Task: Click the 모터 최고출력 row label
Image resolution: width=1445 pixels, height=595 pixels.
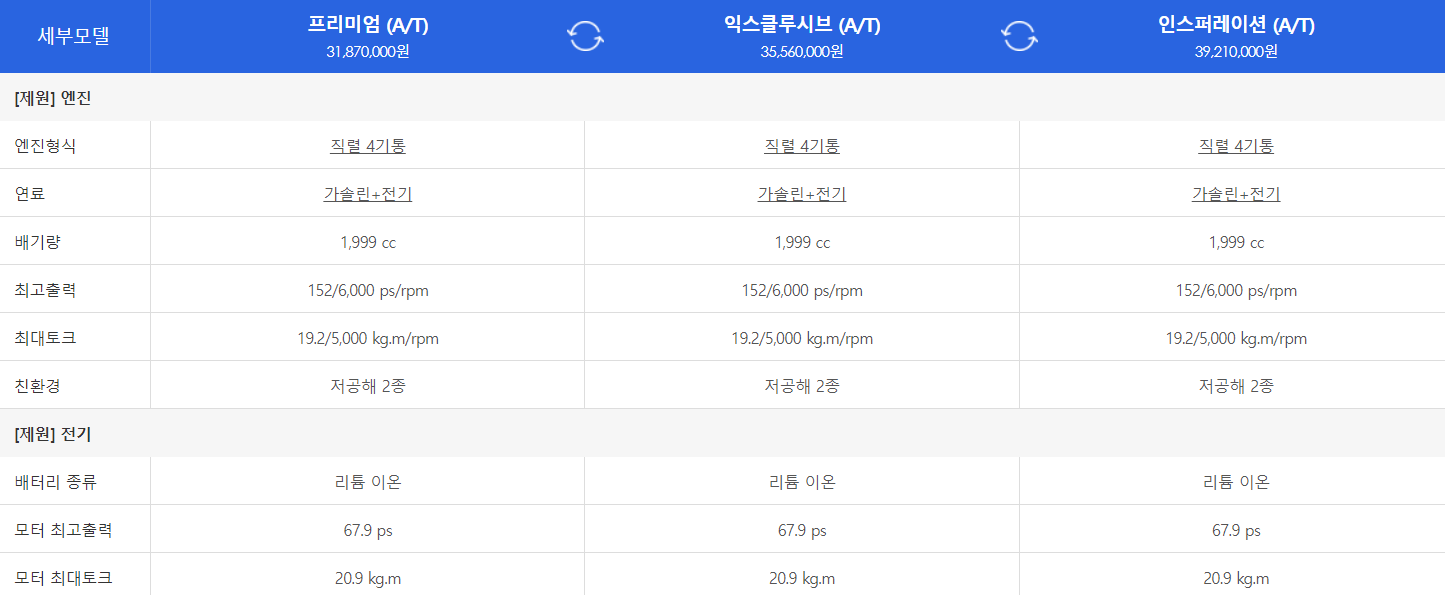Action: coord(63,530)
